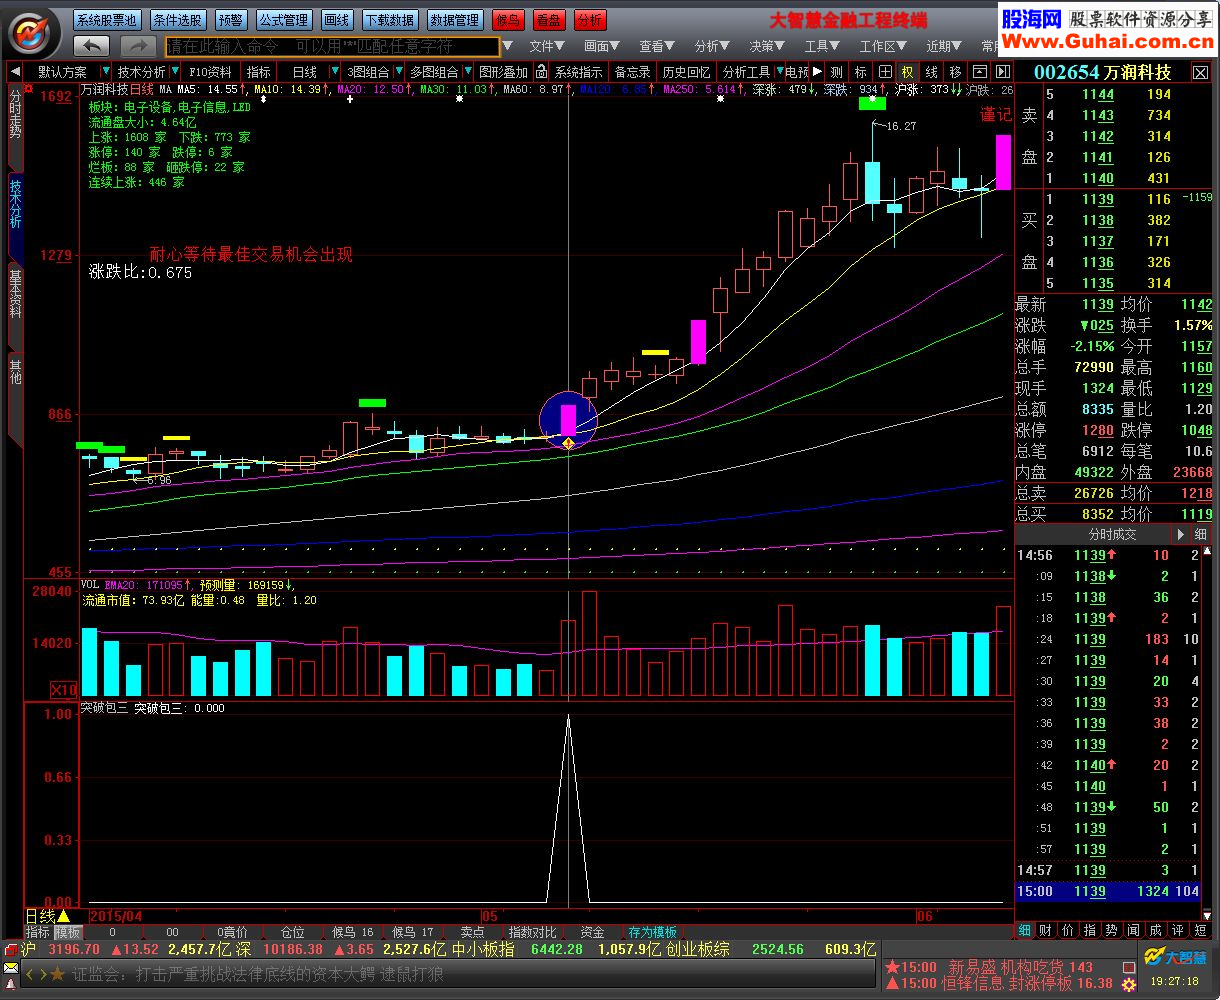
Task: Click the 条件选股 button
Action: [178, 20]
